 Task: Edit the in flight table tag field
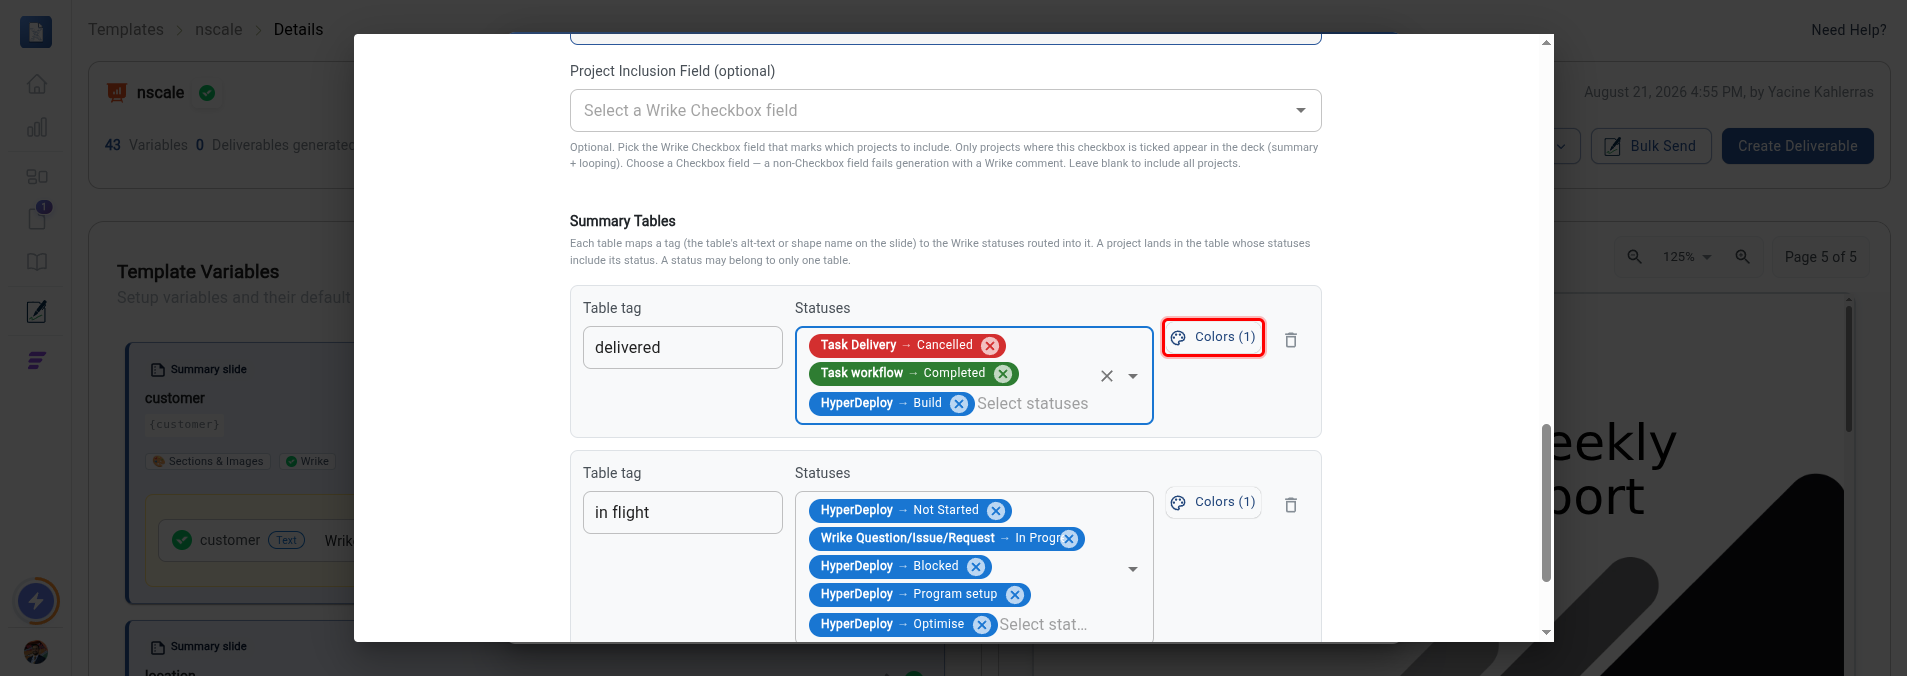click(683, 512)
